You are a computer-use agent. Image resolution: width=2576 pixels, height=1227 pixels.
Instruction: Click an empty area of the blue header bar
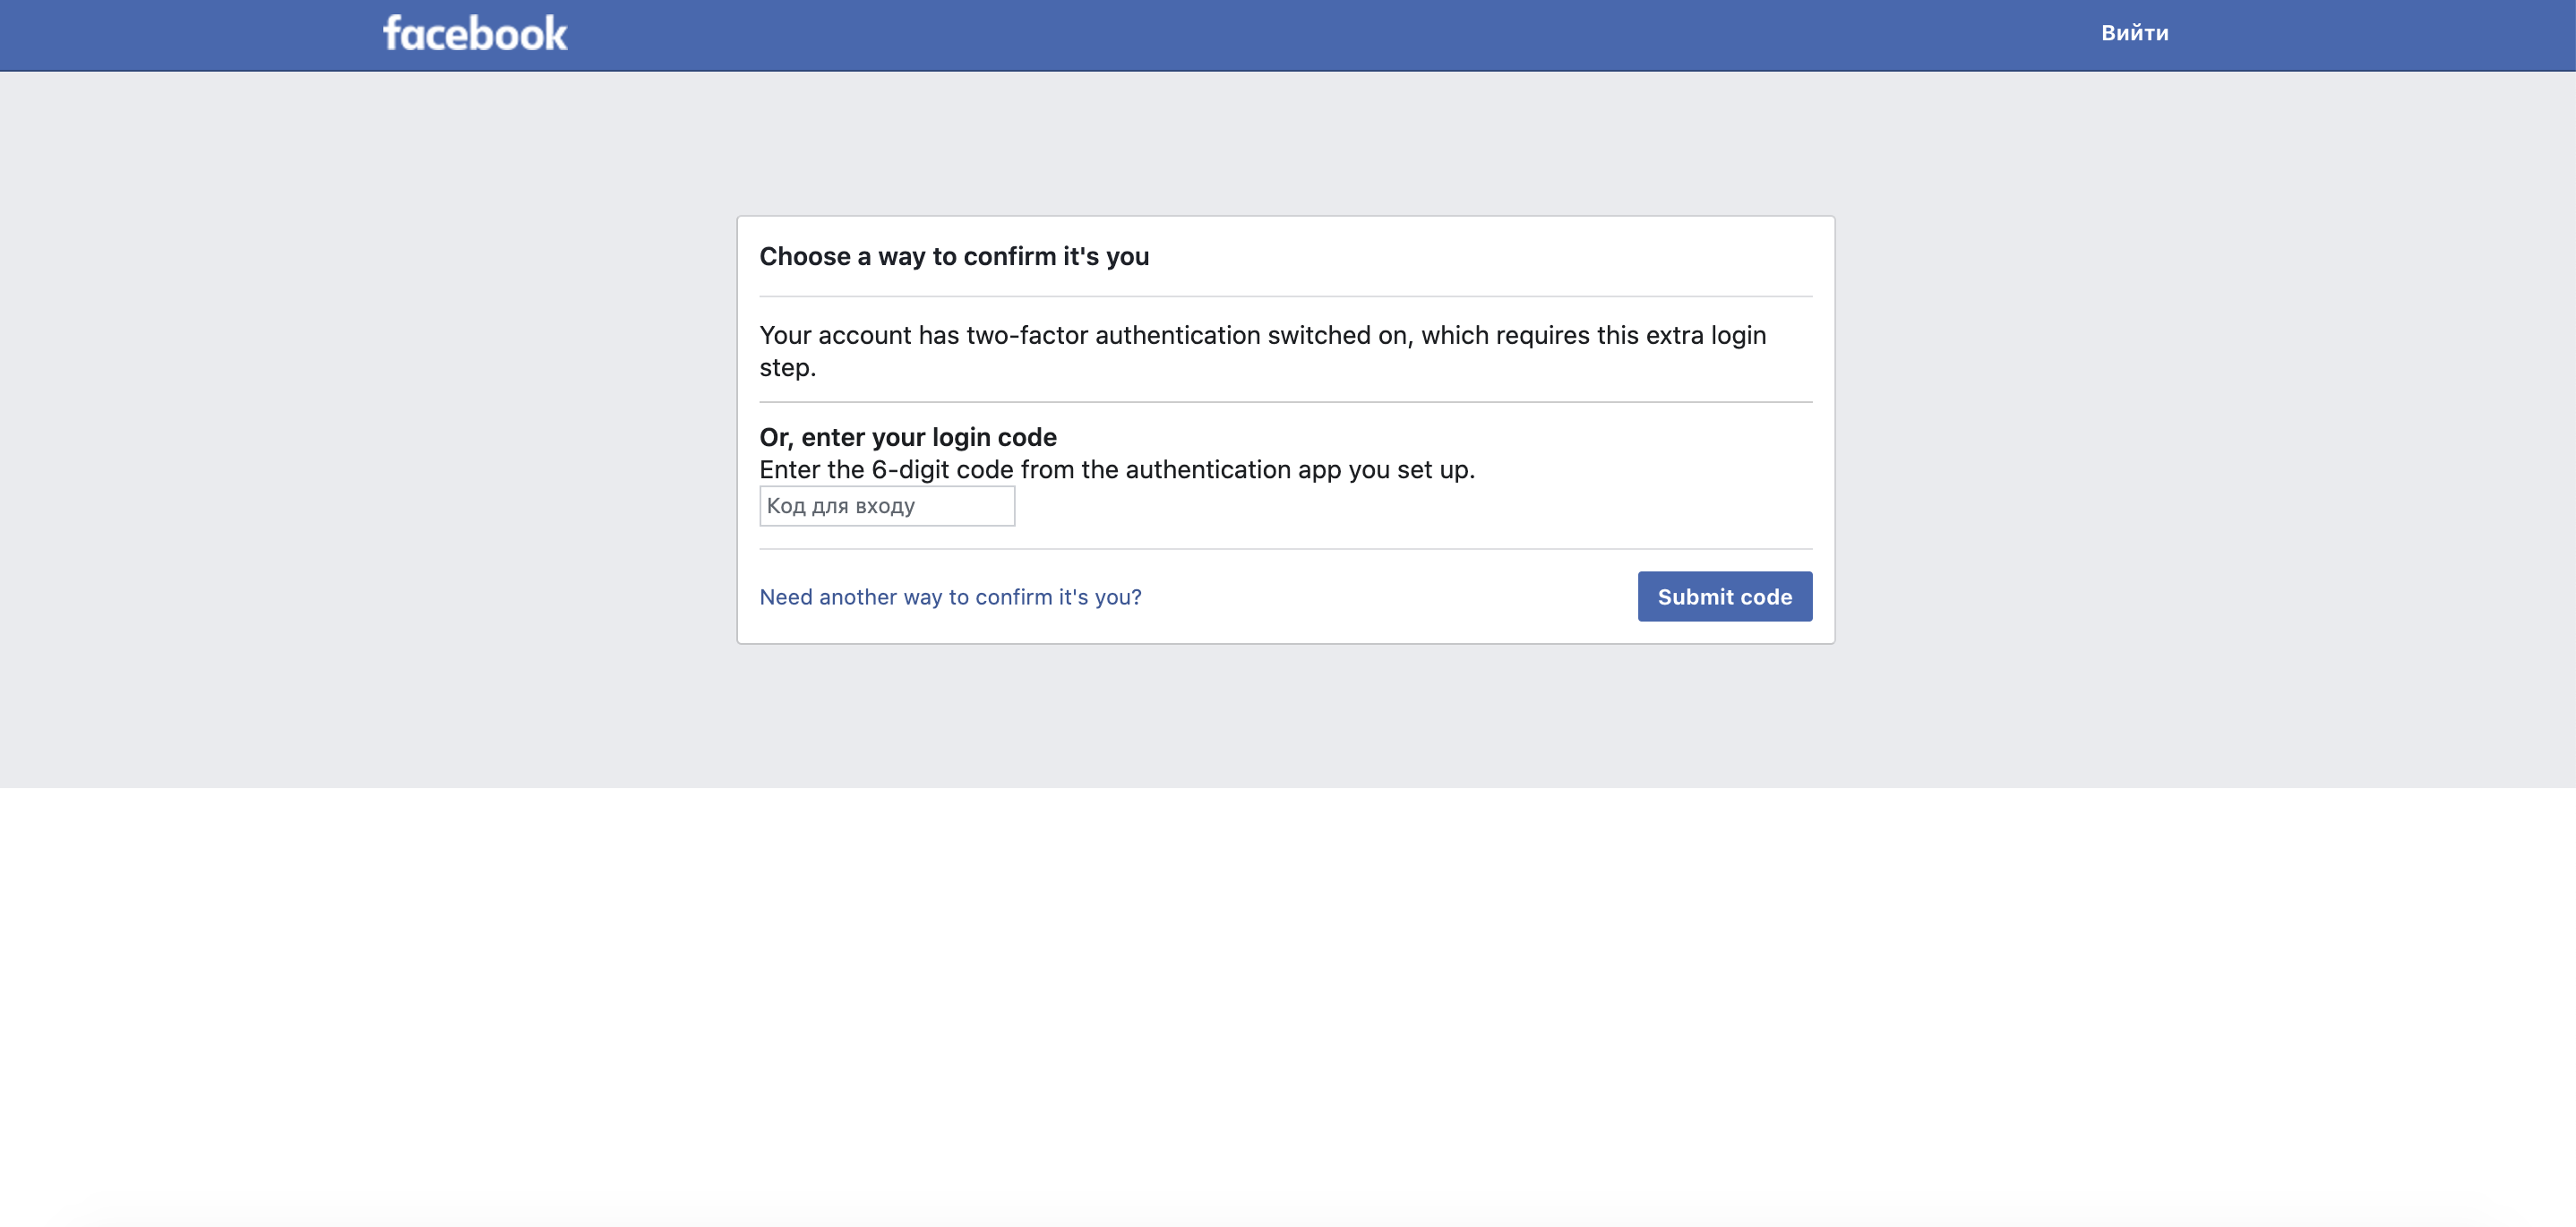[x=1300, y=35]
